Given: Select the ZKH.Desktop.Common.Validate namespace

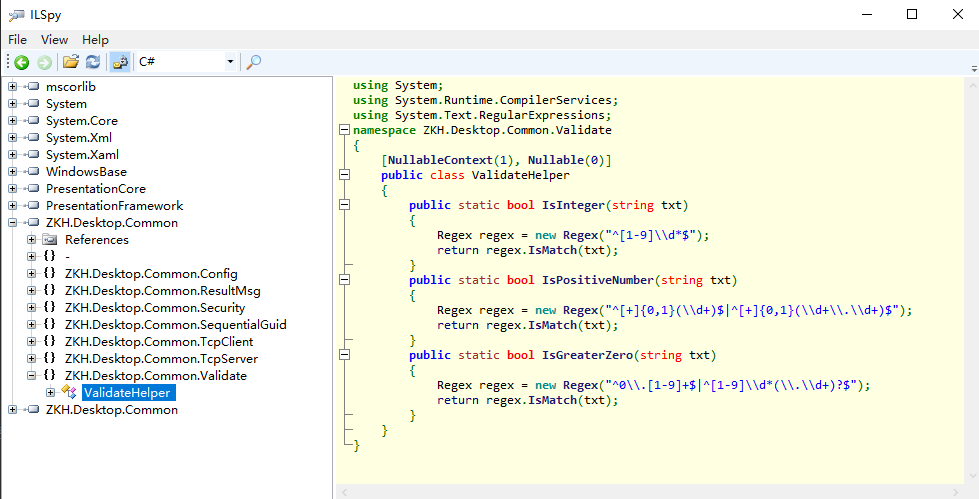Looking at the screenshot, I should click(x=155, y=375).
